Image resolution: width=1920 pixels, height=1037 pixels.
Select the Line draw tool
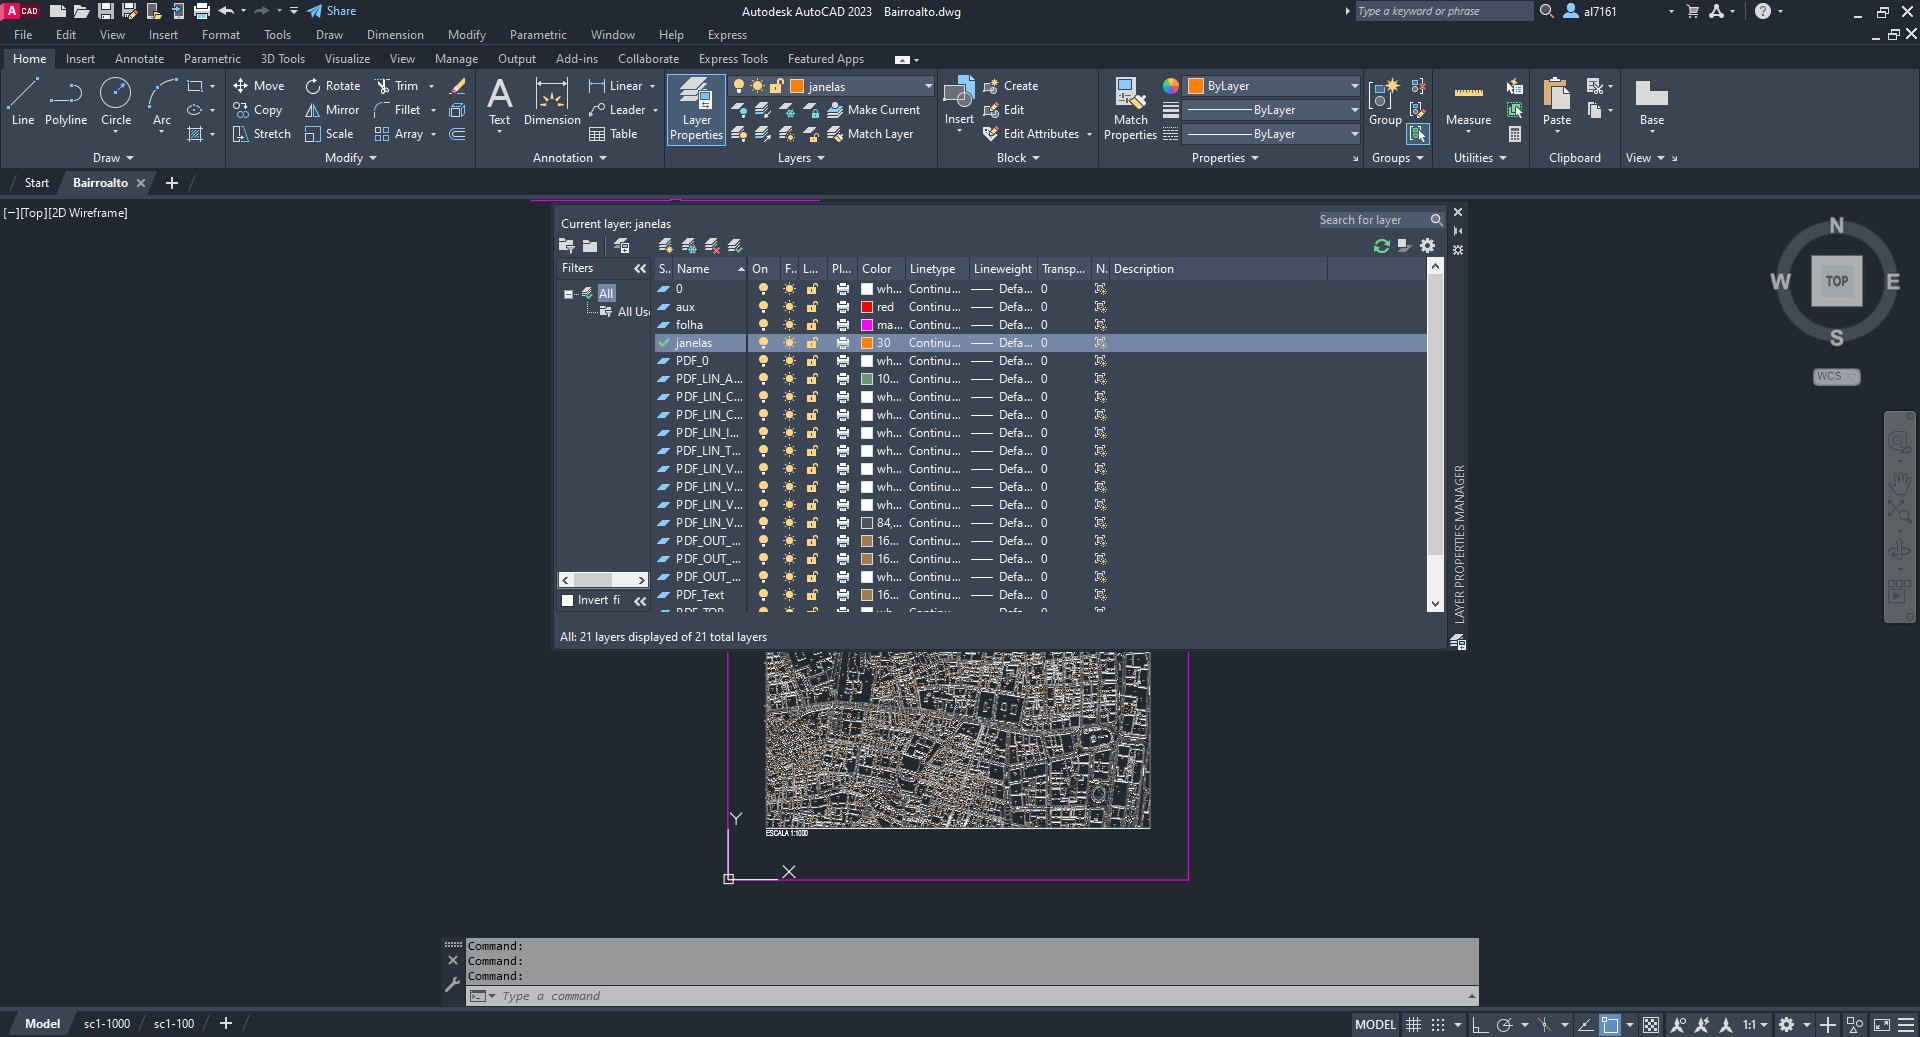(23, 102)
